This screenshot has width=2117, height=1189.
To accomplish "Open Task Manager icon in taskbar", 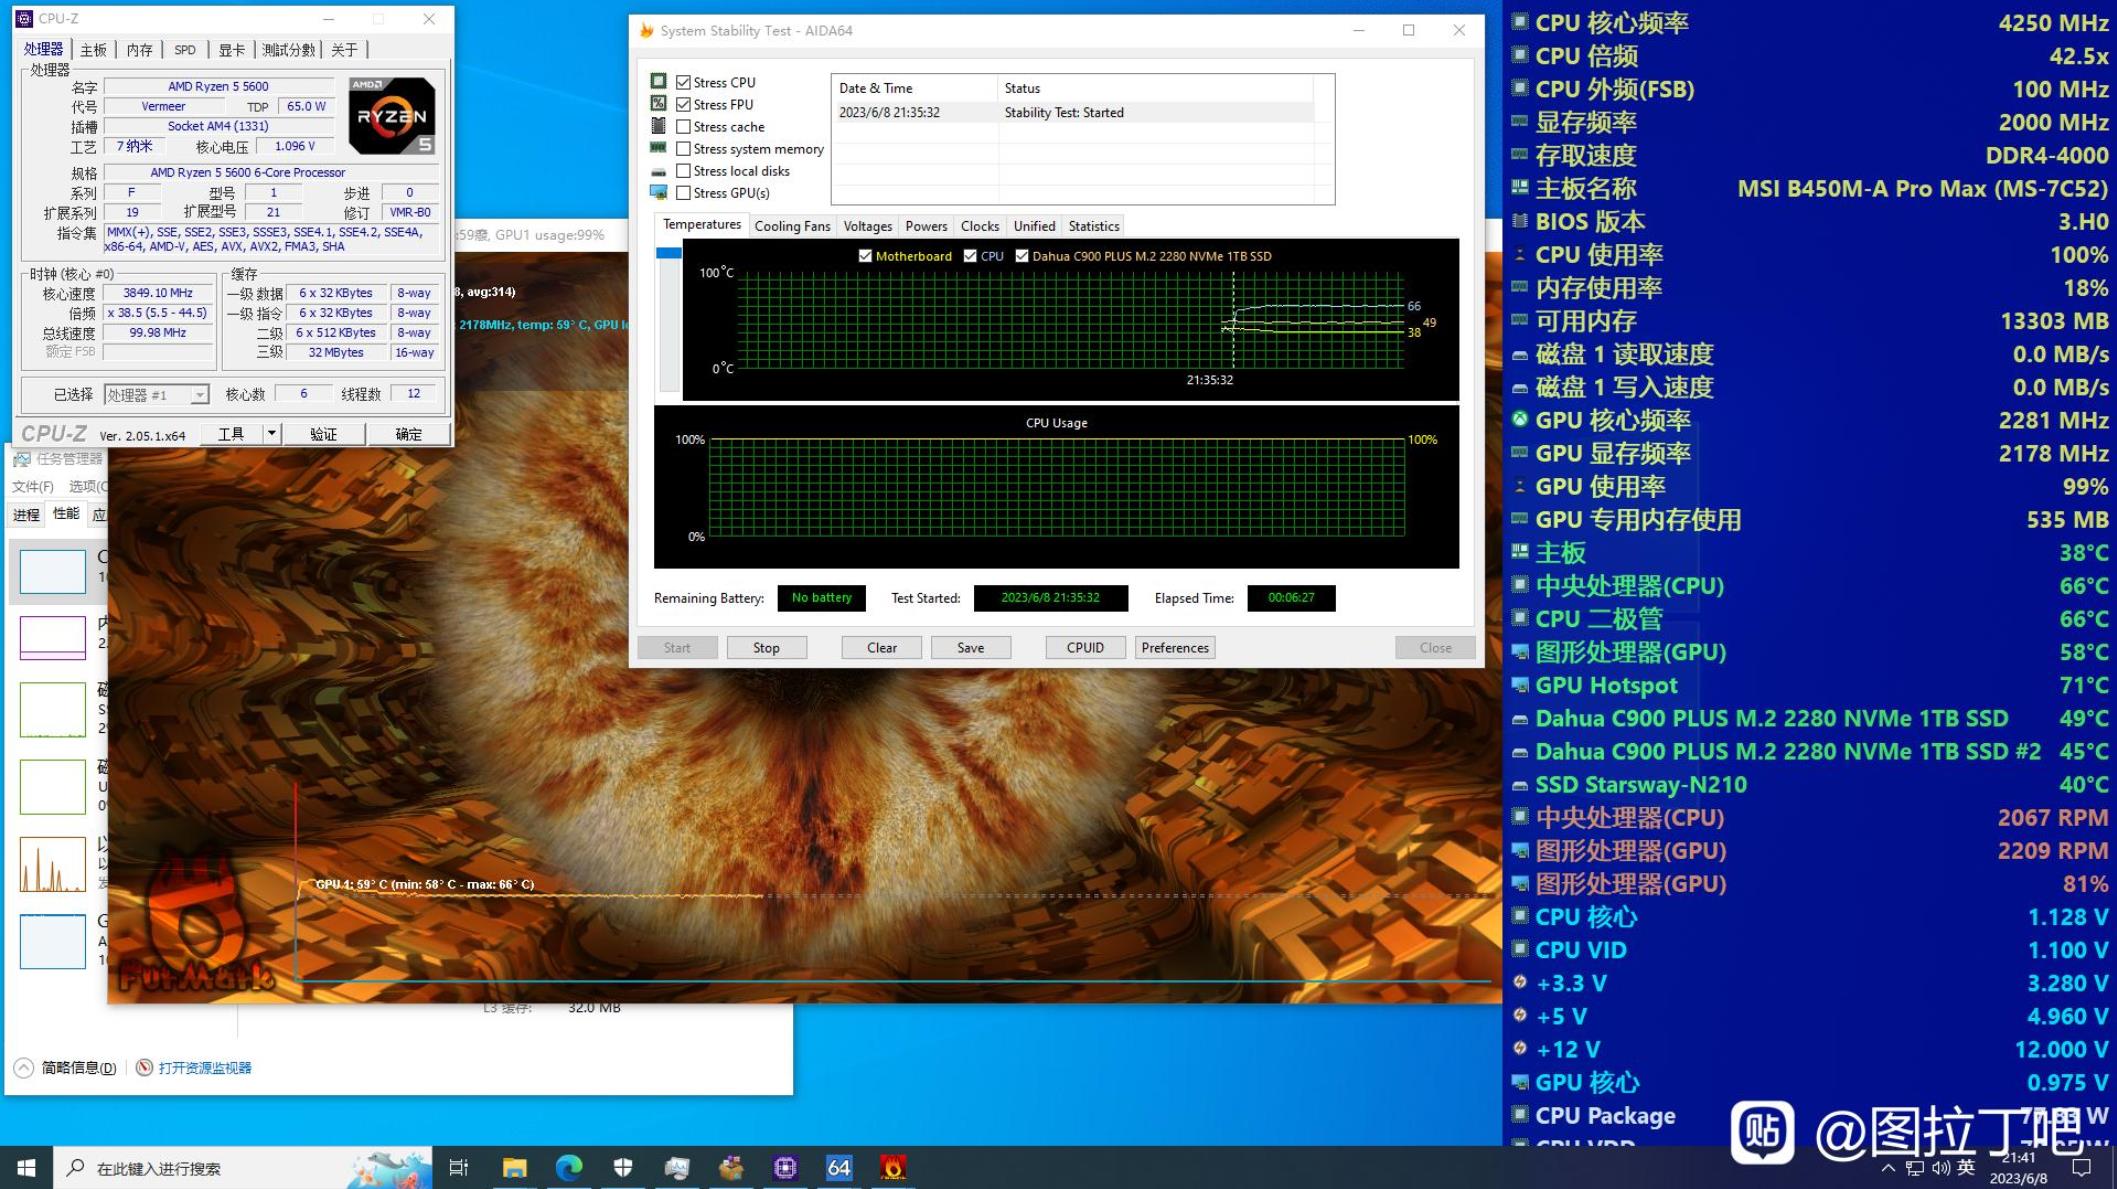I will click(677, 1167).
